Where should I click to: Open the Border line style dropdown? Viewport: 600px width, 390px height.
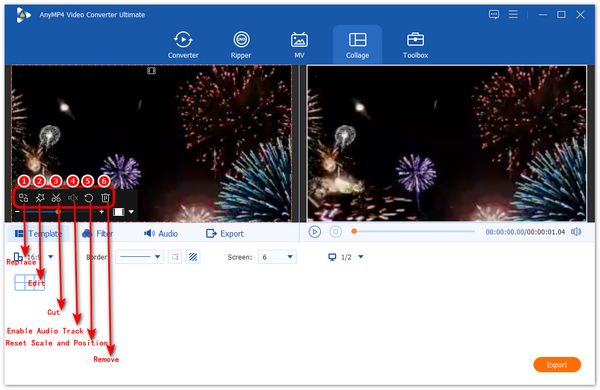[140, 257]
